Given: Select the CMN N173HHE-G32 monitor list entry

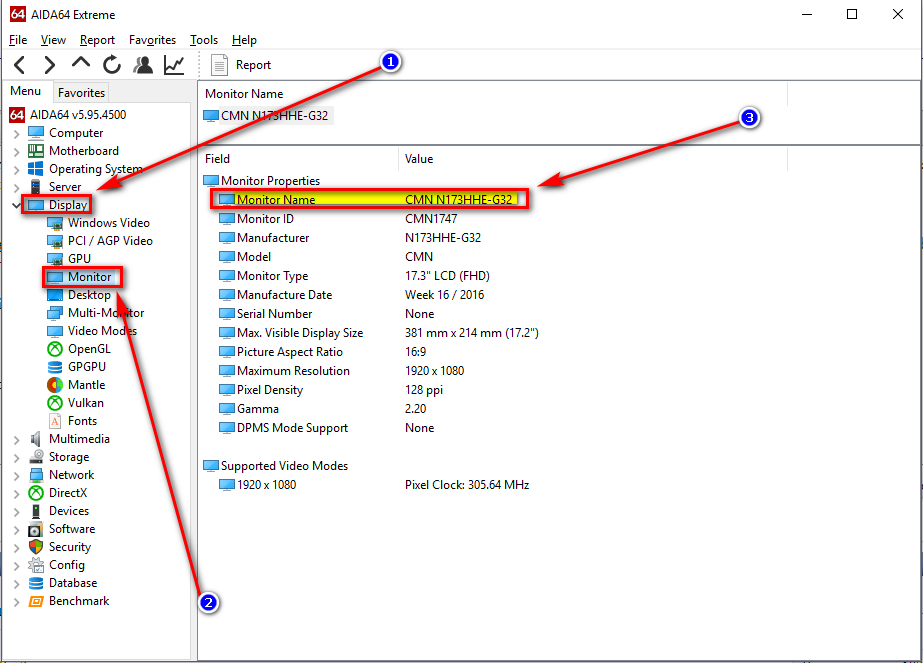Looking at the screenshot, I should coord(267,116).
